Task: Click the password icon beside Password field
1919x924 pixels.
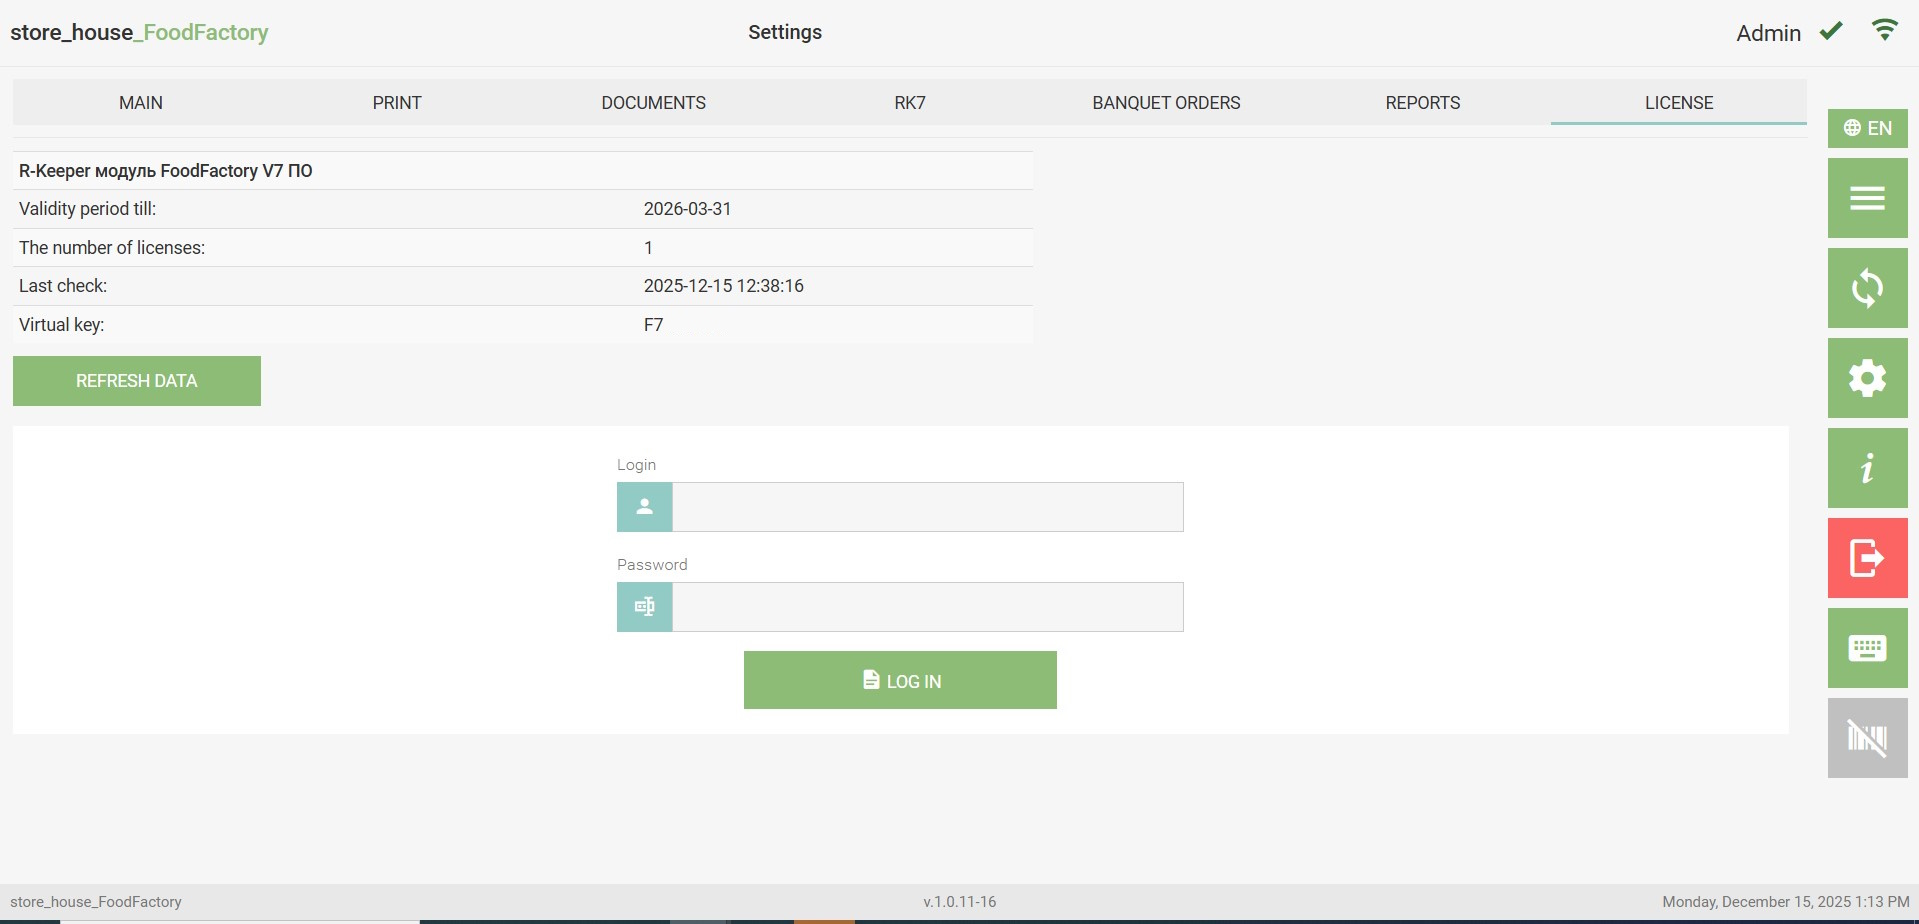Action: 645,607
